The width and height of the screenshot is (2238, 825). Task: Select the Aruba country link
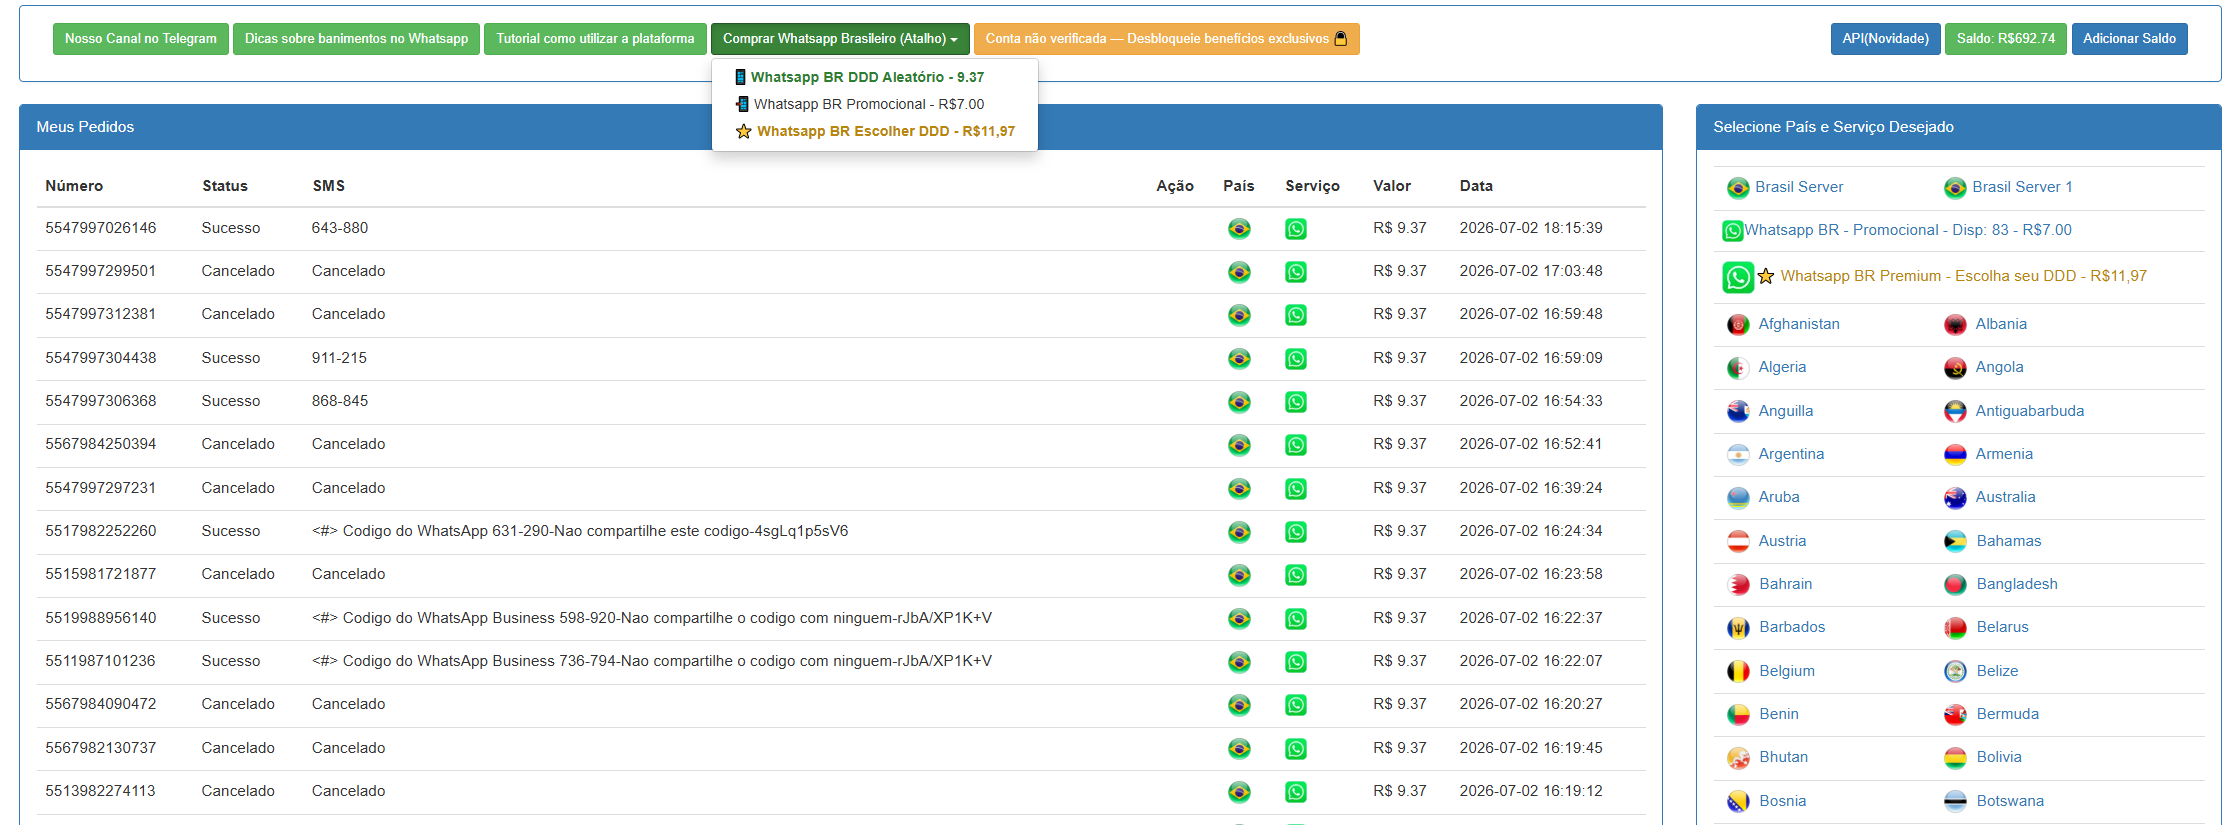(x=1779, y=497)
